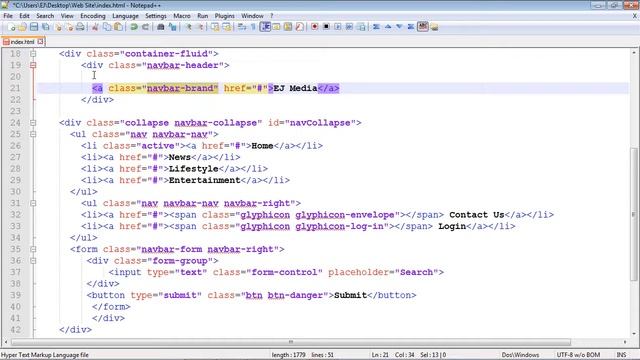Screen dimensions: 640x360
Task: Open the Plugins menu
Action: (224, 16)
